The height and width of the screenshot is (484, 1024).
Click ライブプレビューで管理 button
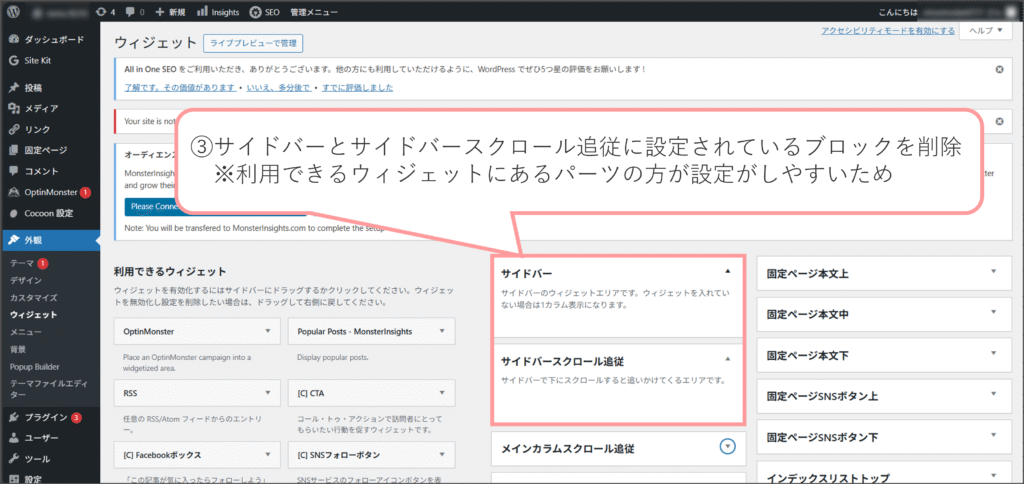tap(252, 43)
